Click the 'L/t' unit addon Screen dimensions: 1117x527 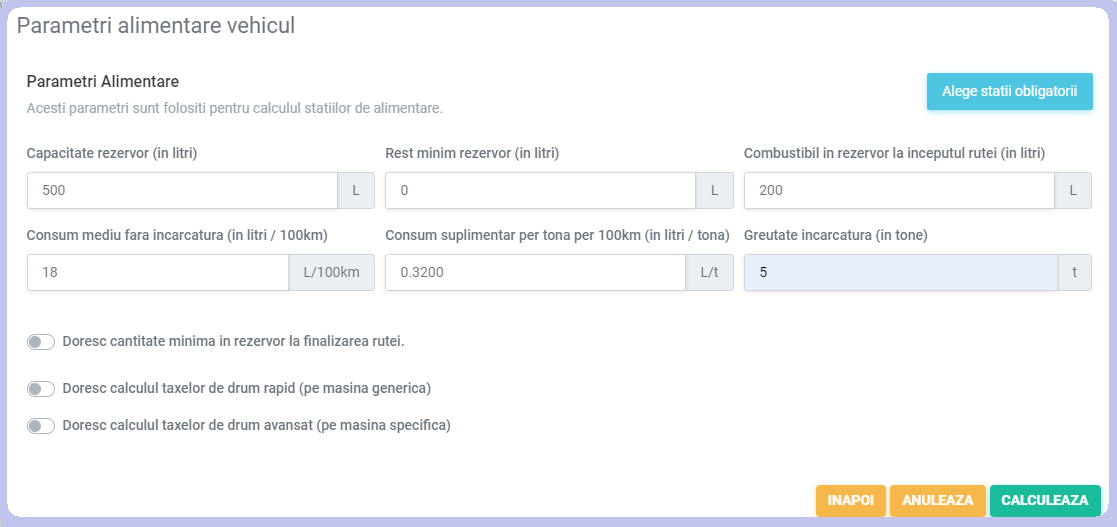(709, 272)
